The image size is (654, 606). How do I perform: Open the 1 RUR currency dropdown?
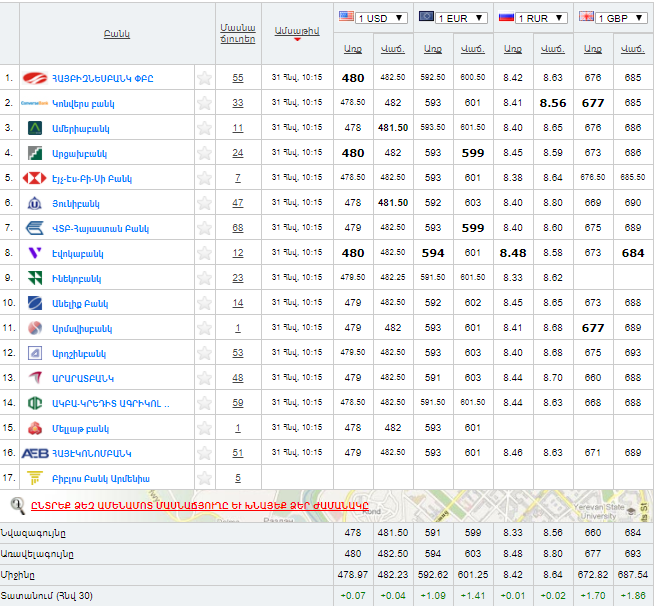tap(541, 18)
